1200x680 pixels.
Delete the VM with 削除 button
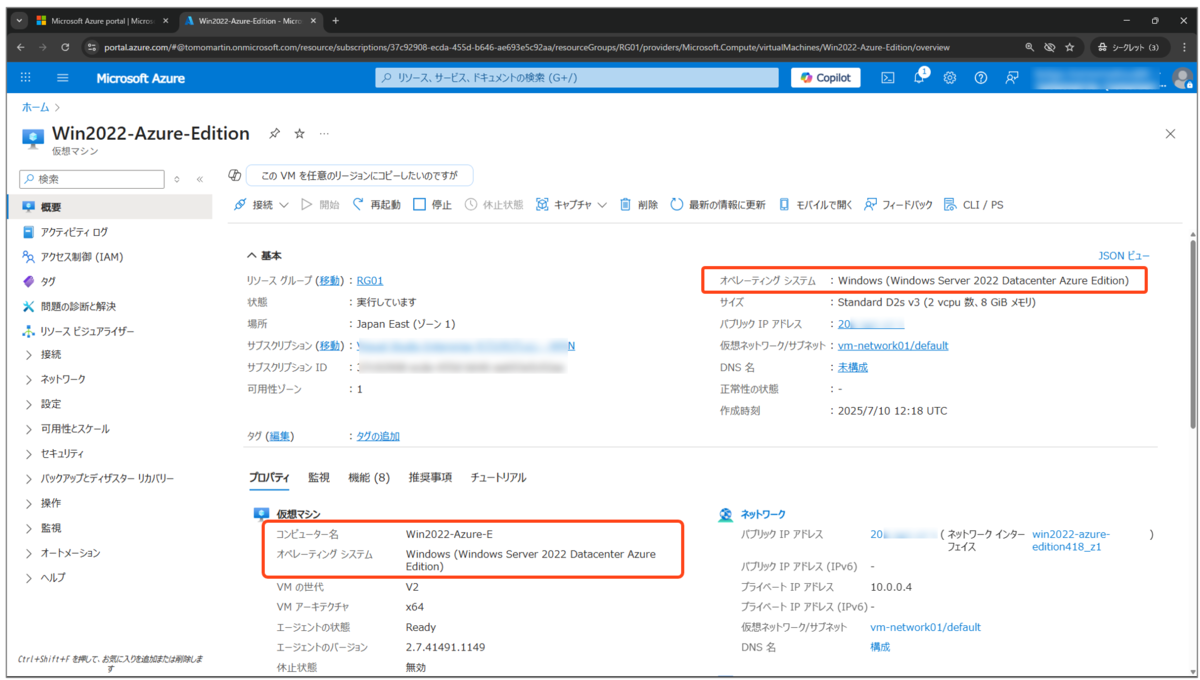638,204
